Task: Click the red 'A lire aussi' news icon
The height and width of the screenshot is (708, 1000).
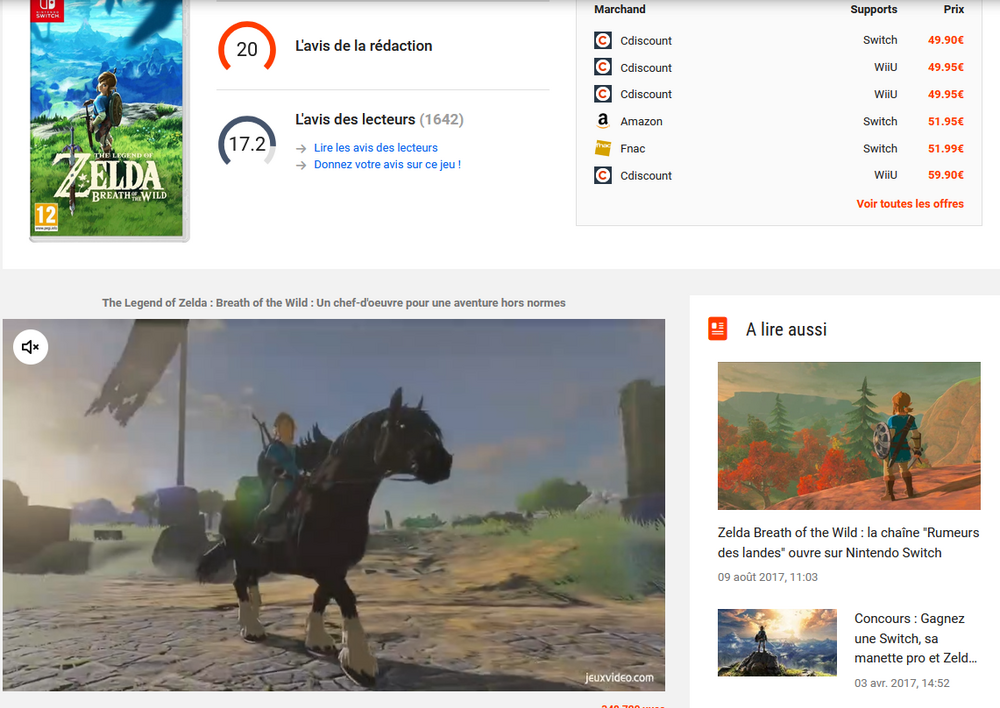Action: pyautogui.click(x=717, y=329)
